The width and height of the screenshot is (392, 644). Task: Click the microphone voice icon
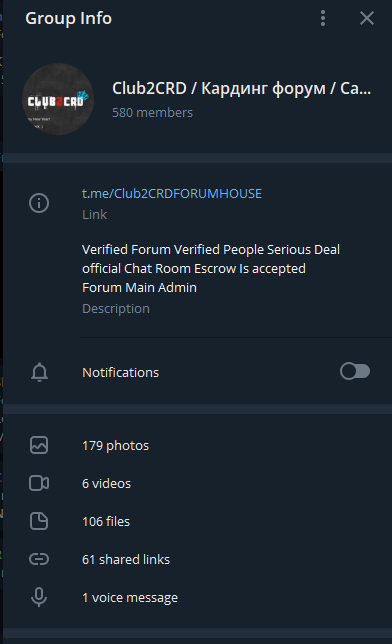(x=39, y=597)
